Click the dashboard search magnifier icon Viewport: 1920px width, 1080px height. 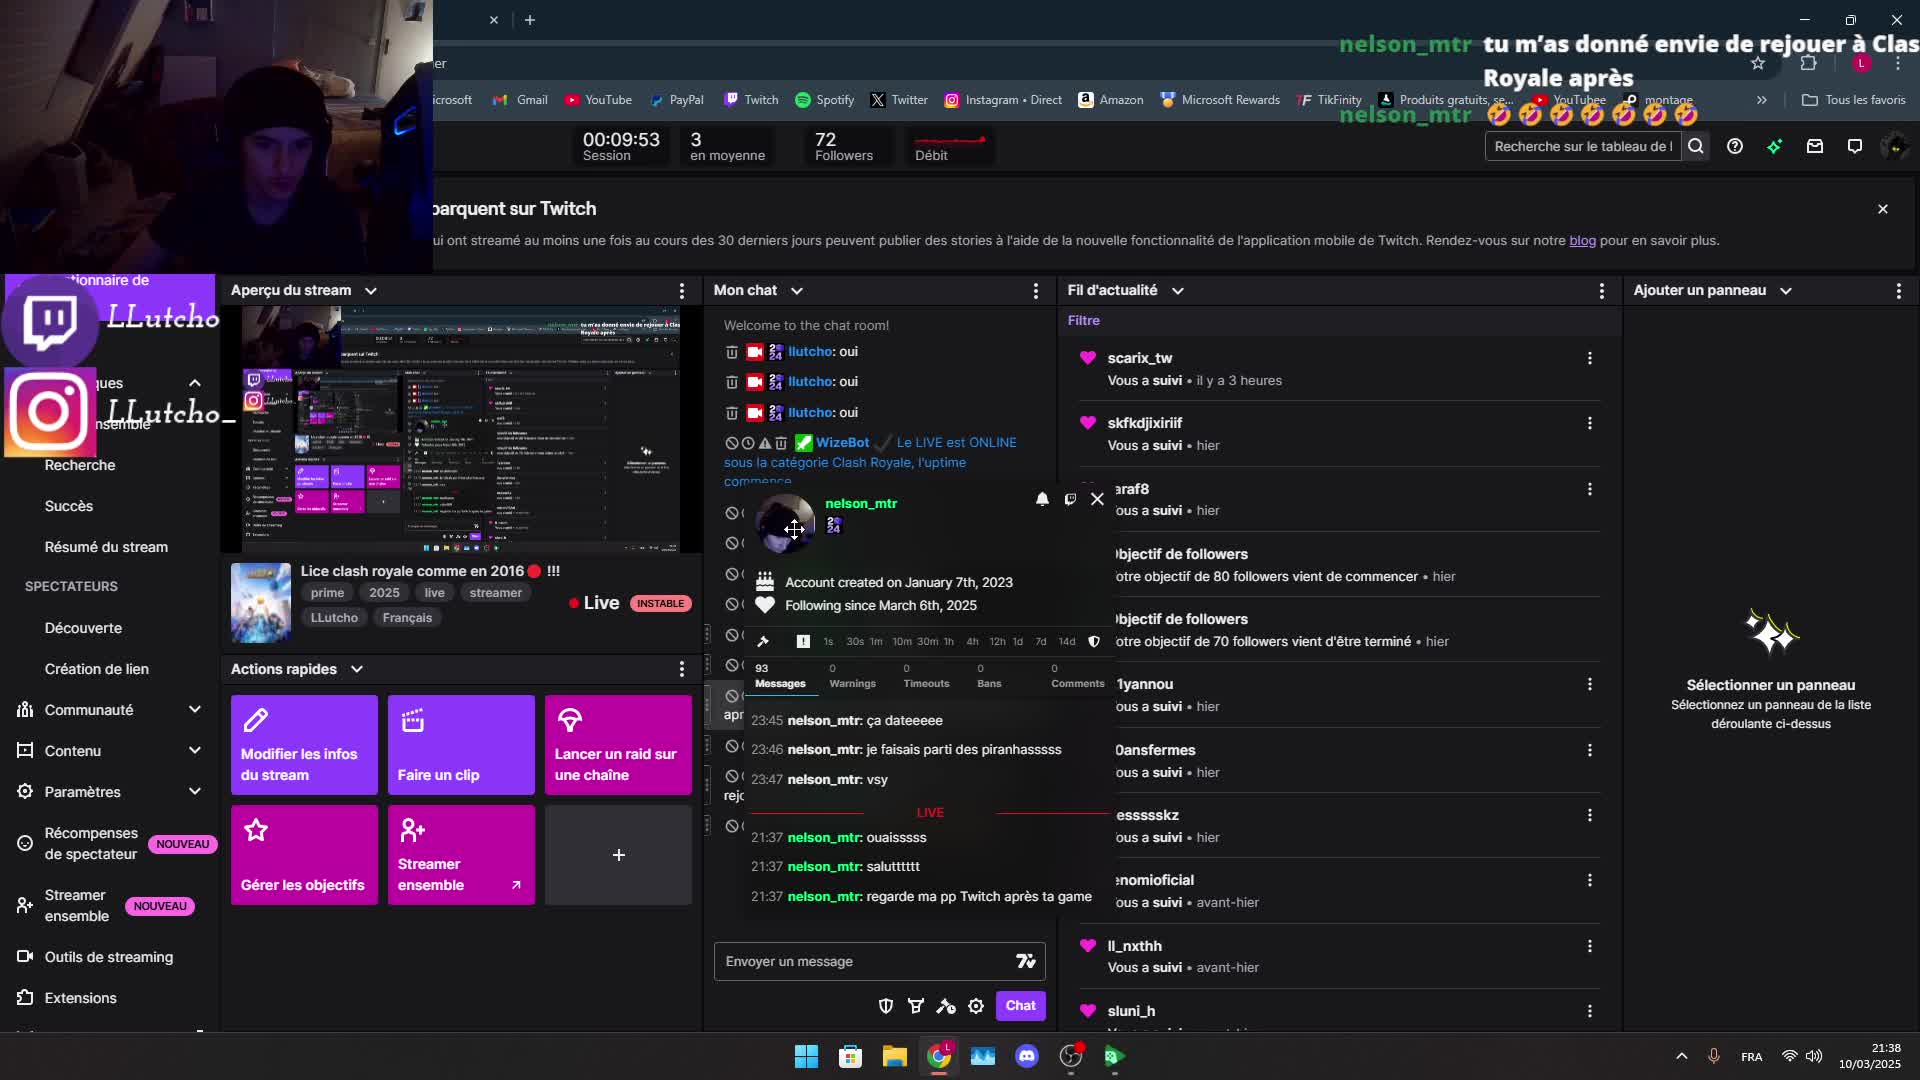pos(1696,146)
